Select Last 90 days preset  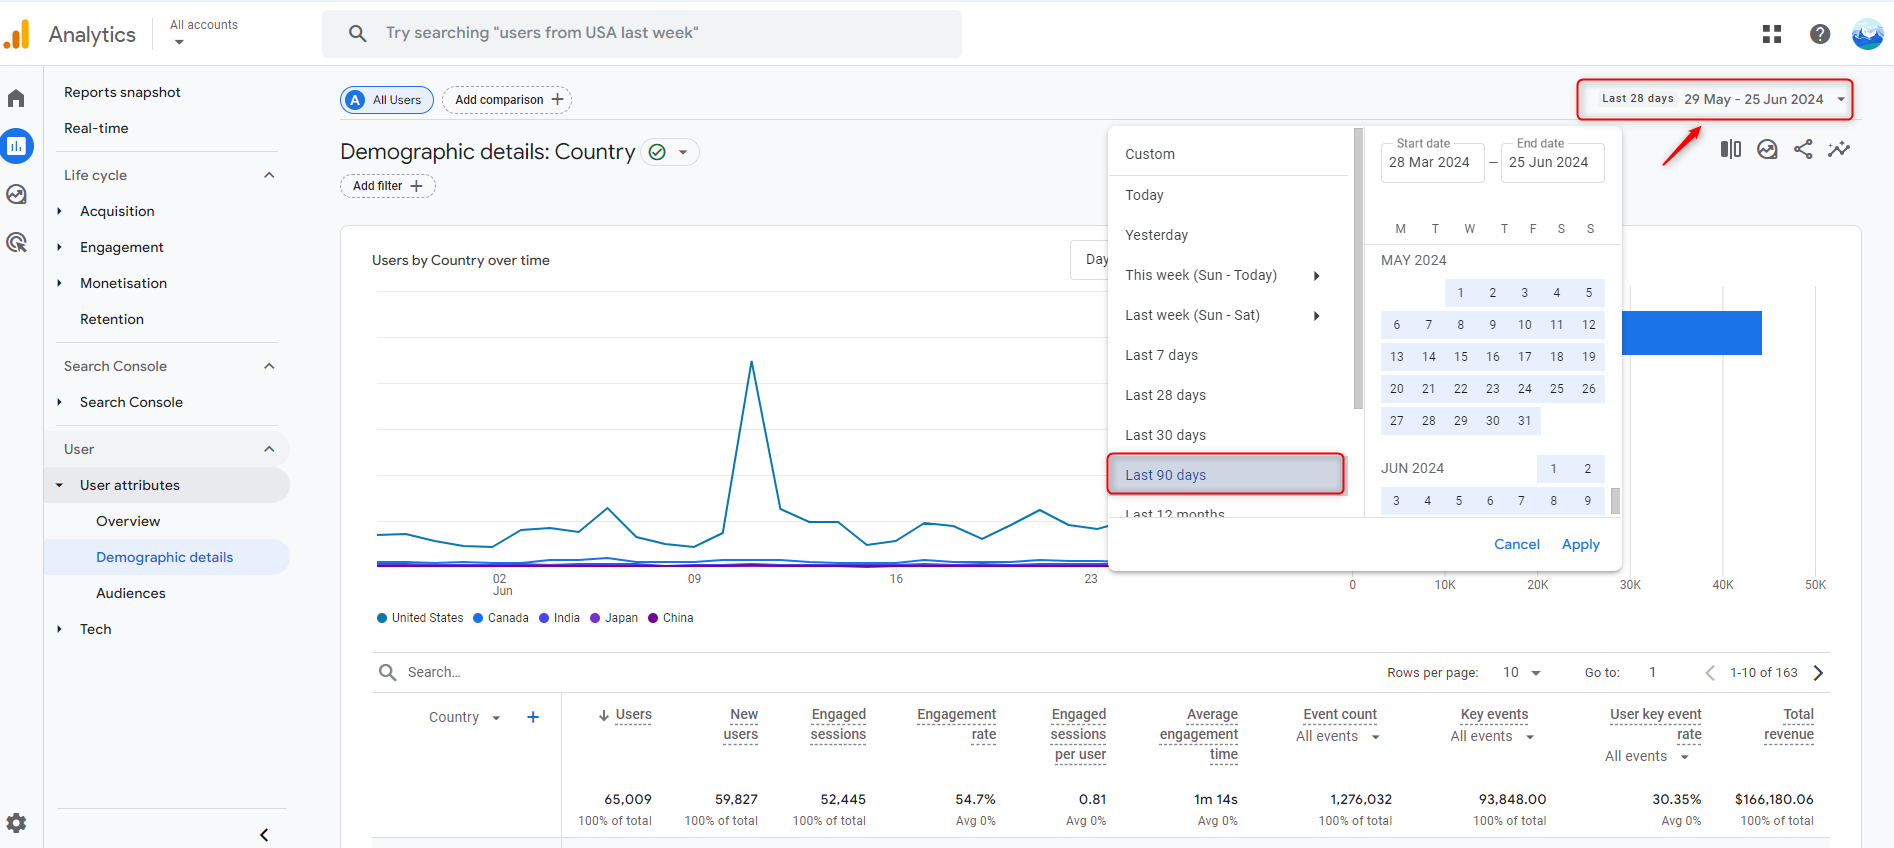(x=1227, y=475)
